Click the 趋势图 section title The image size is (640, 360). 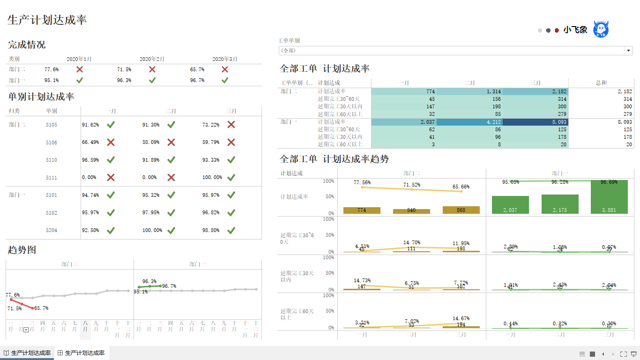point(22,250)
